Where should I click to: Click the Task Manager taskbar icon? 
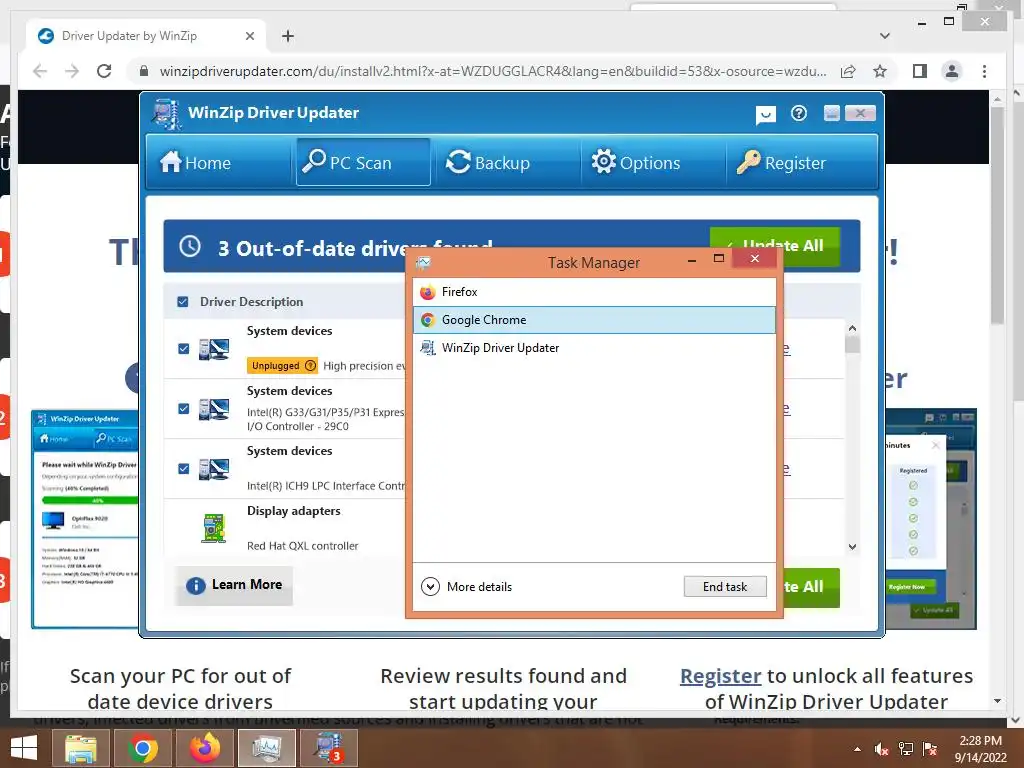(x=266, y=748)
